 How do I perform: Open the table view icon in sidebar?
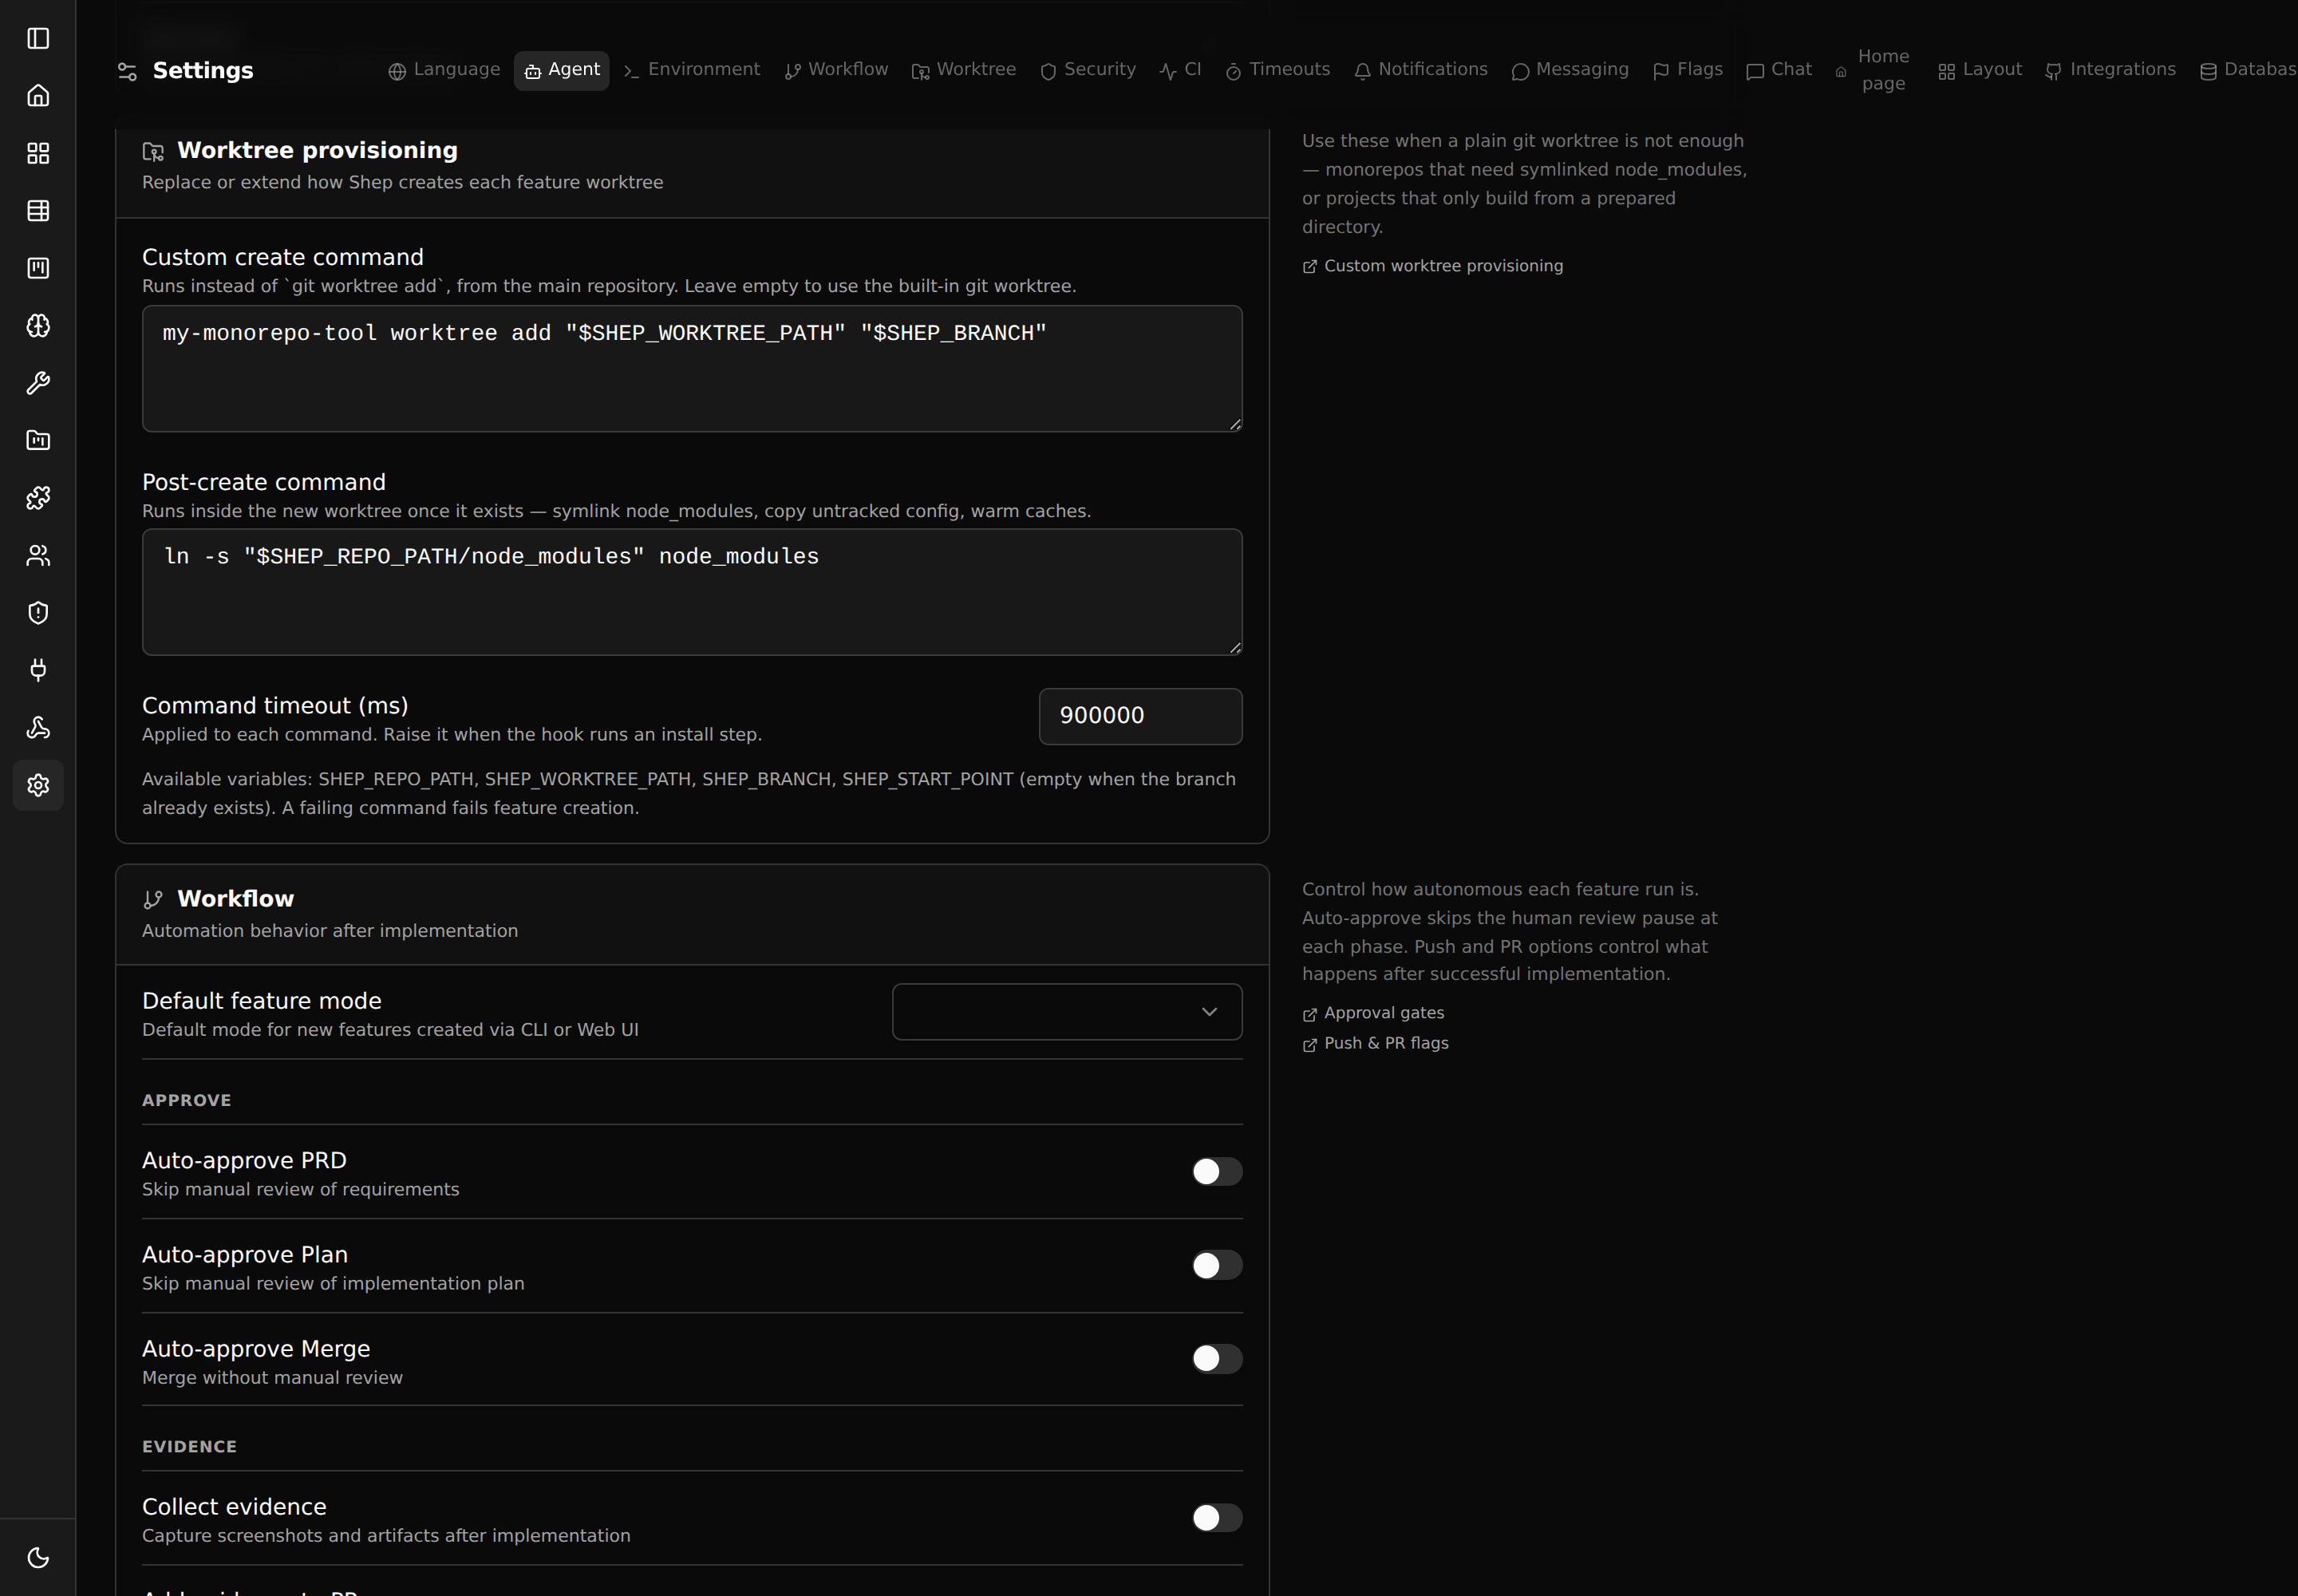(38, 211)
